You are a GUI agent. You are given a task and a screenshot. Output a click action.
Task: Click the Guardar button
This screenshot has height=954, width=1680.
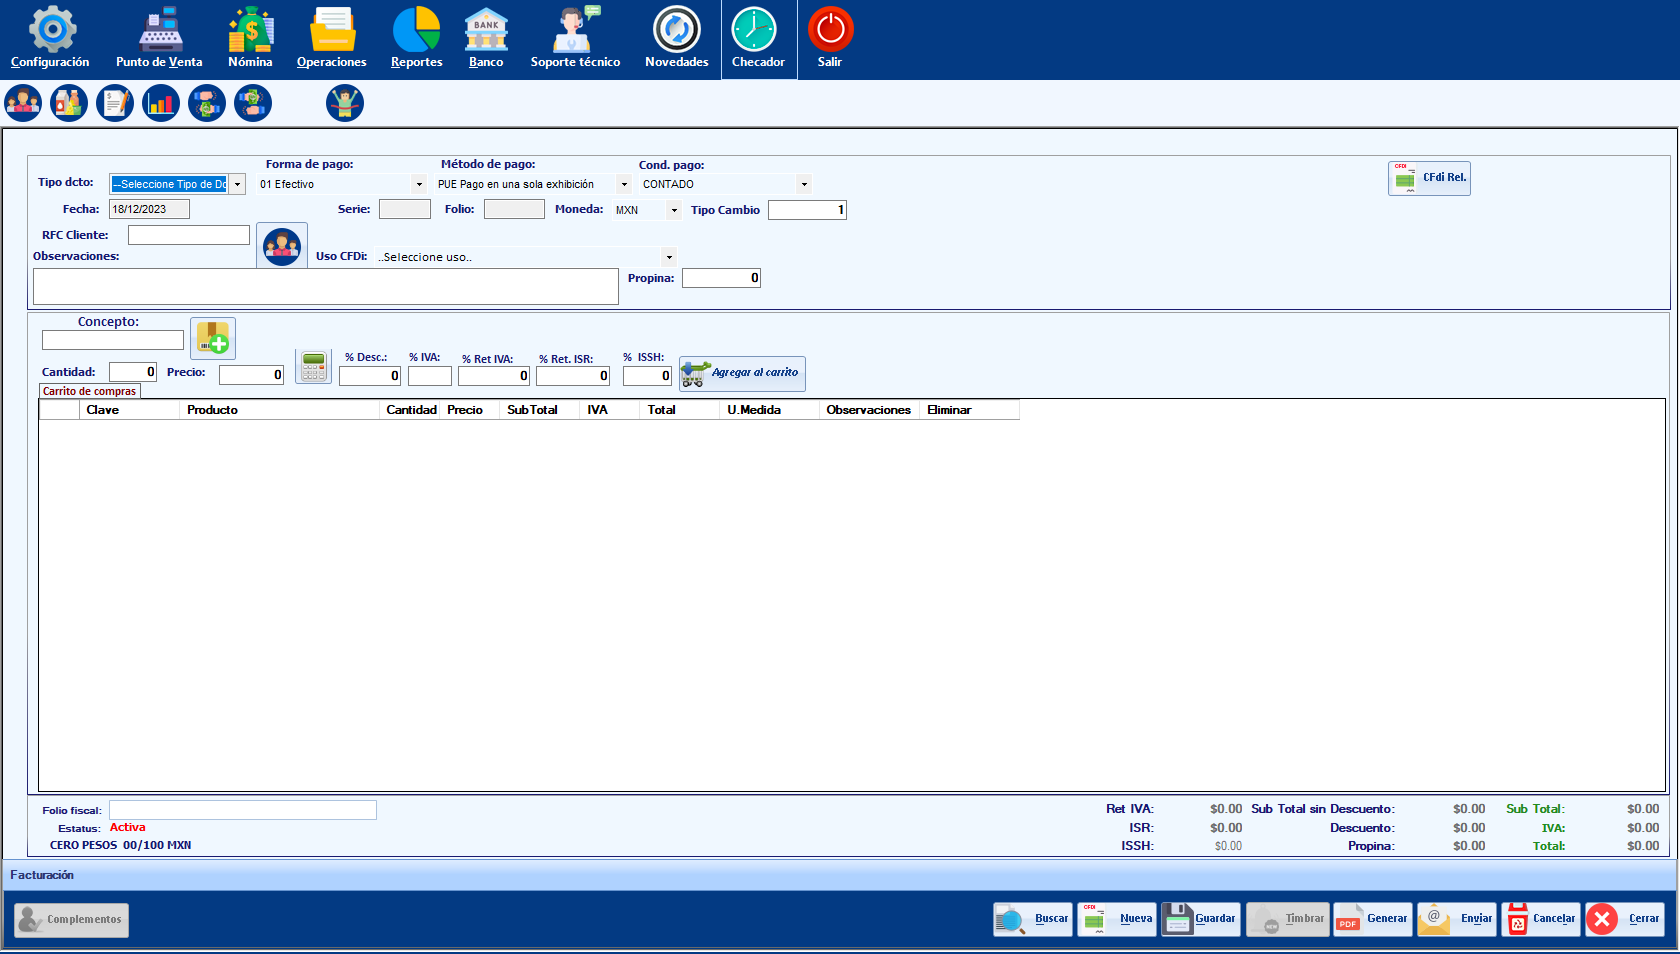1201,919
